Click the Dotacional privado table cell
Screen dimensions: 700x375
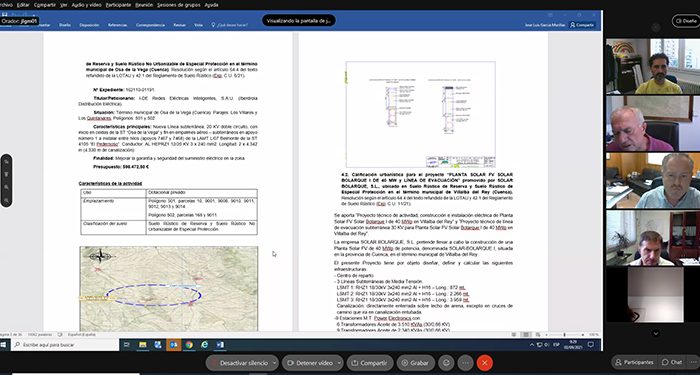[x=201, y=193]
